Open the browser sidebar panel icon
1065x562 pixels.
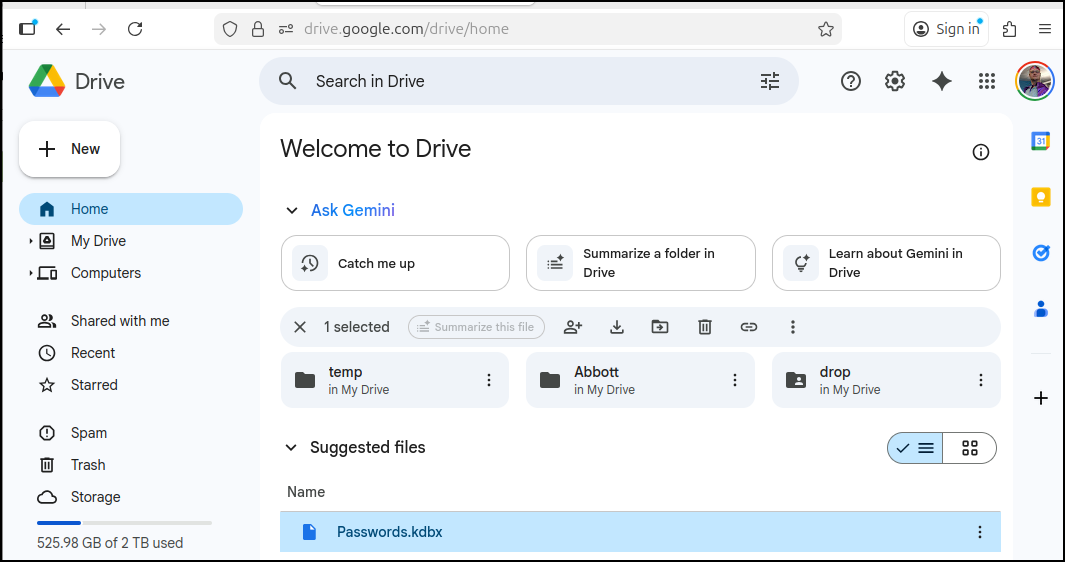pos(27,29)
